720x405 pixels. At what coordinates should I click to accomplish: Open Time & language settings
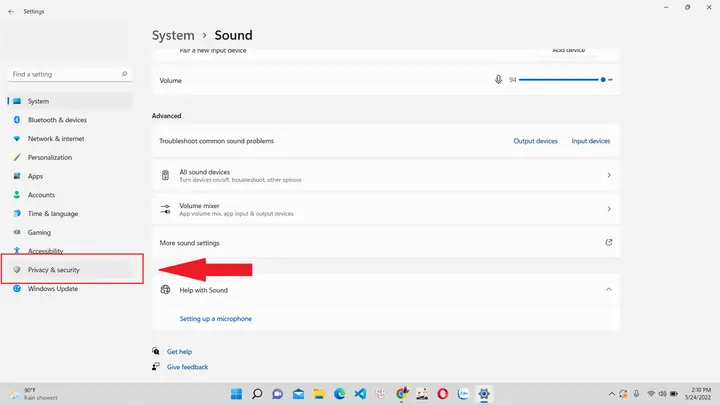[x=70, y=214]
